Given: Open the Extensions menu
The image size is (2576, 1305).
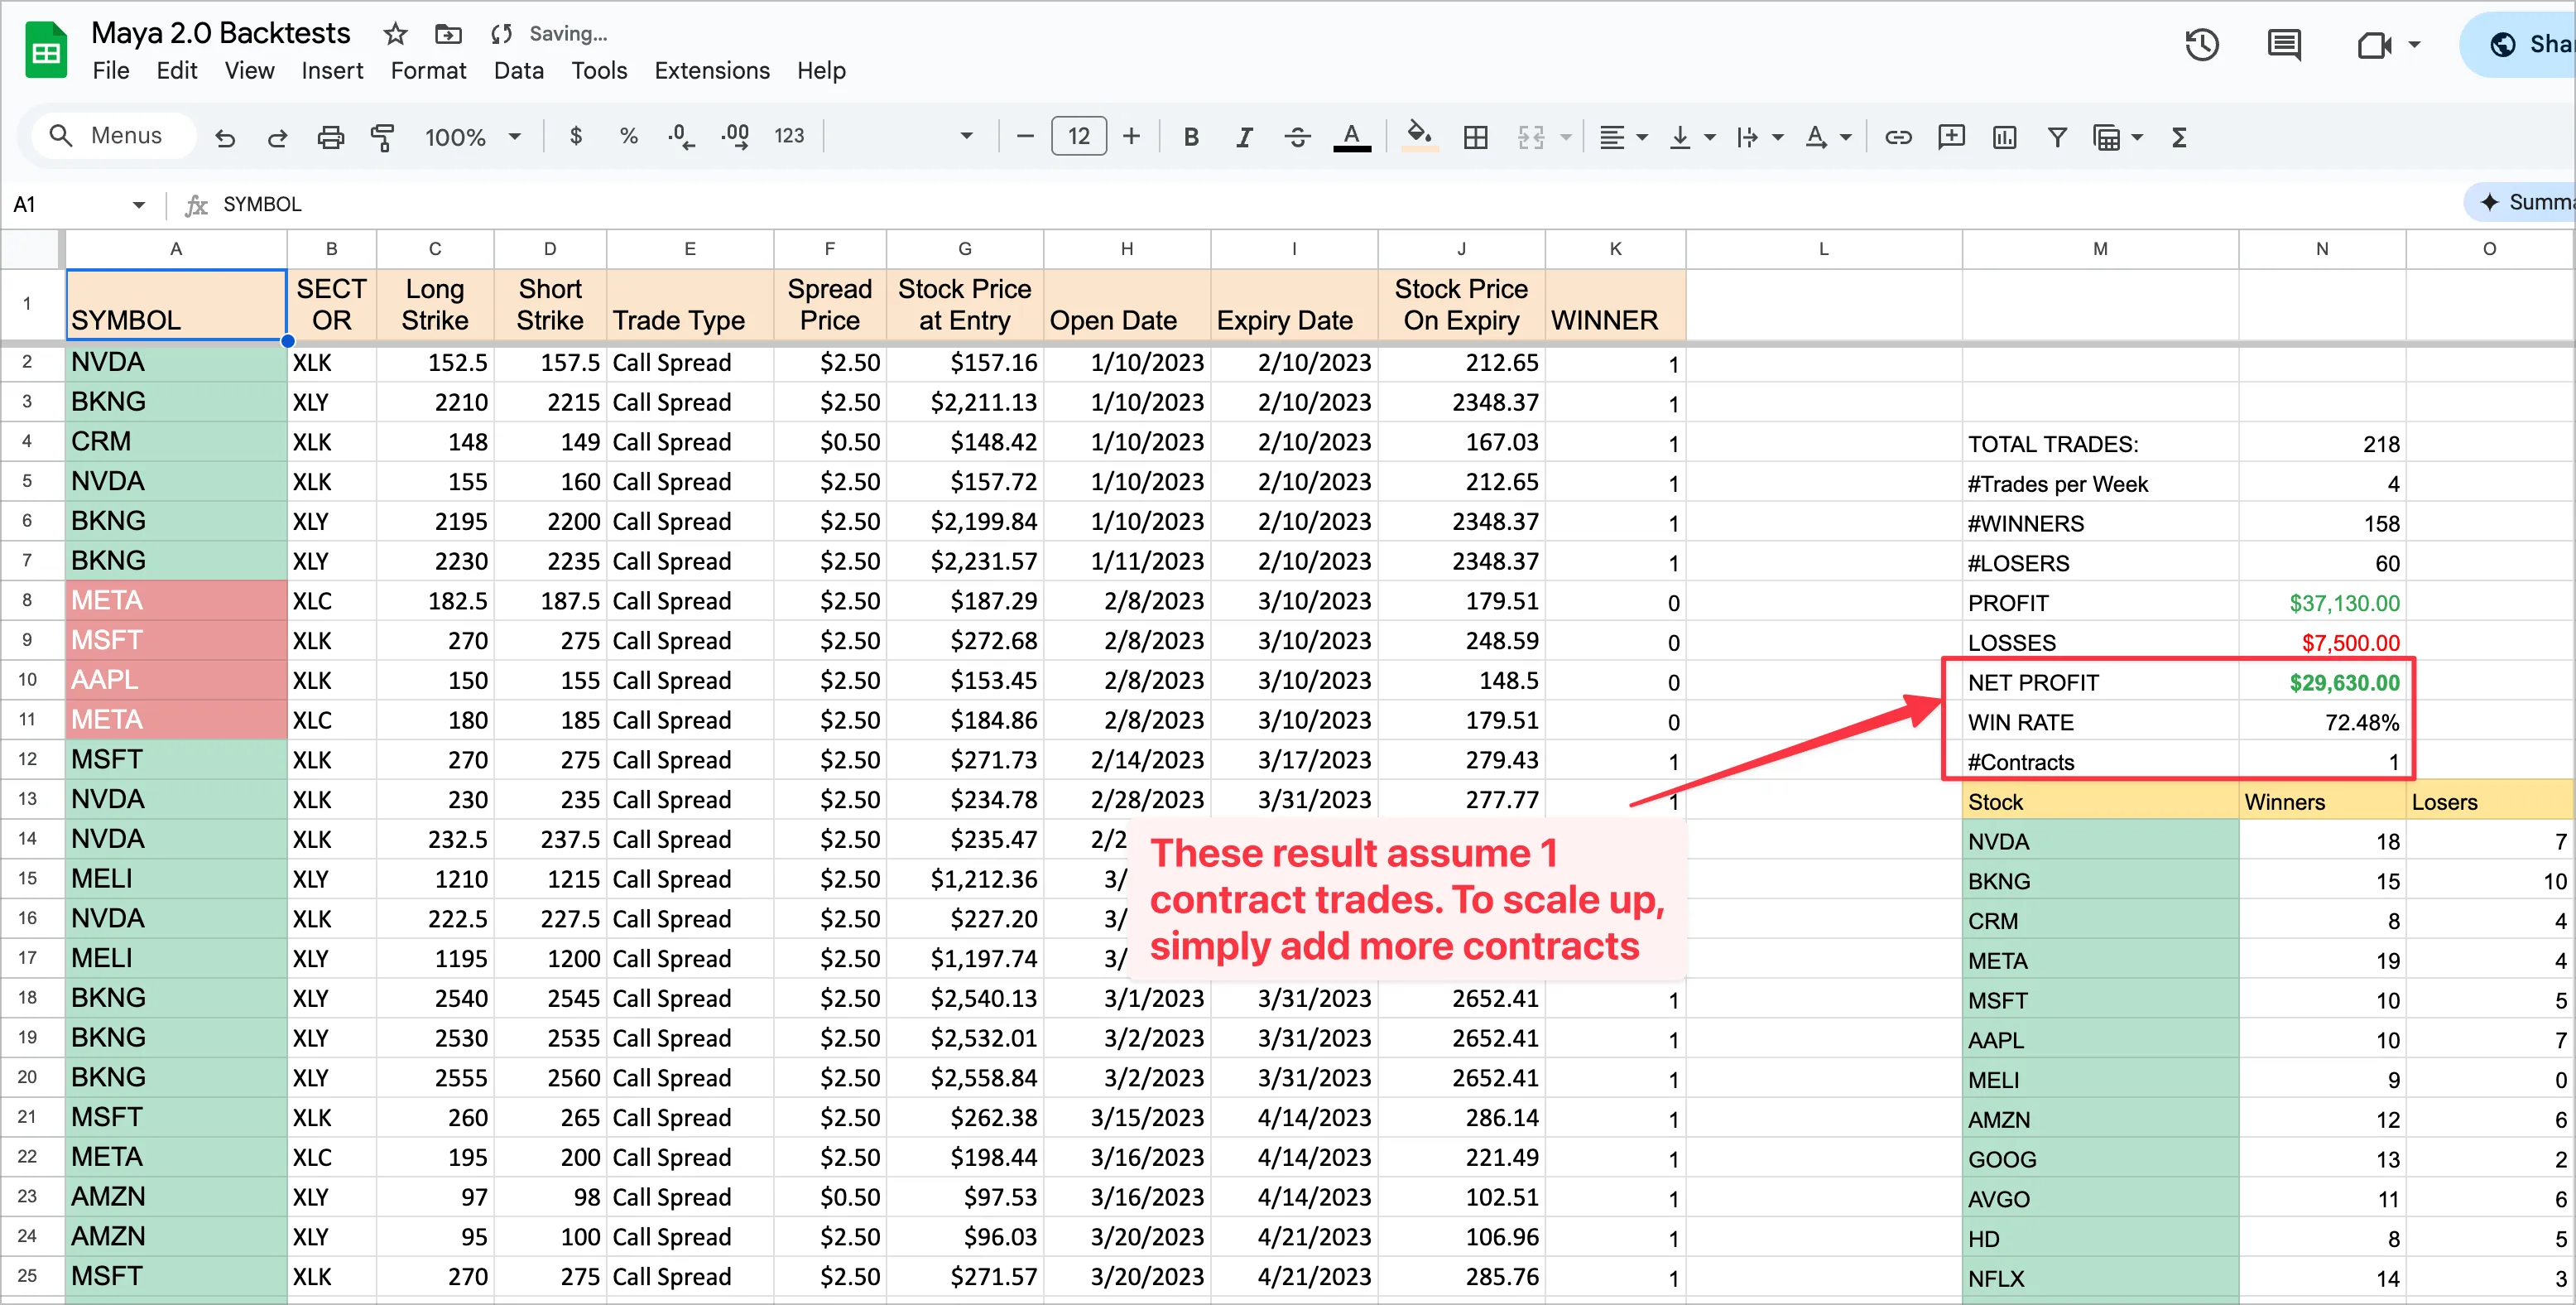Looking at the screenshot, I should (x=712, y=71).
